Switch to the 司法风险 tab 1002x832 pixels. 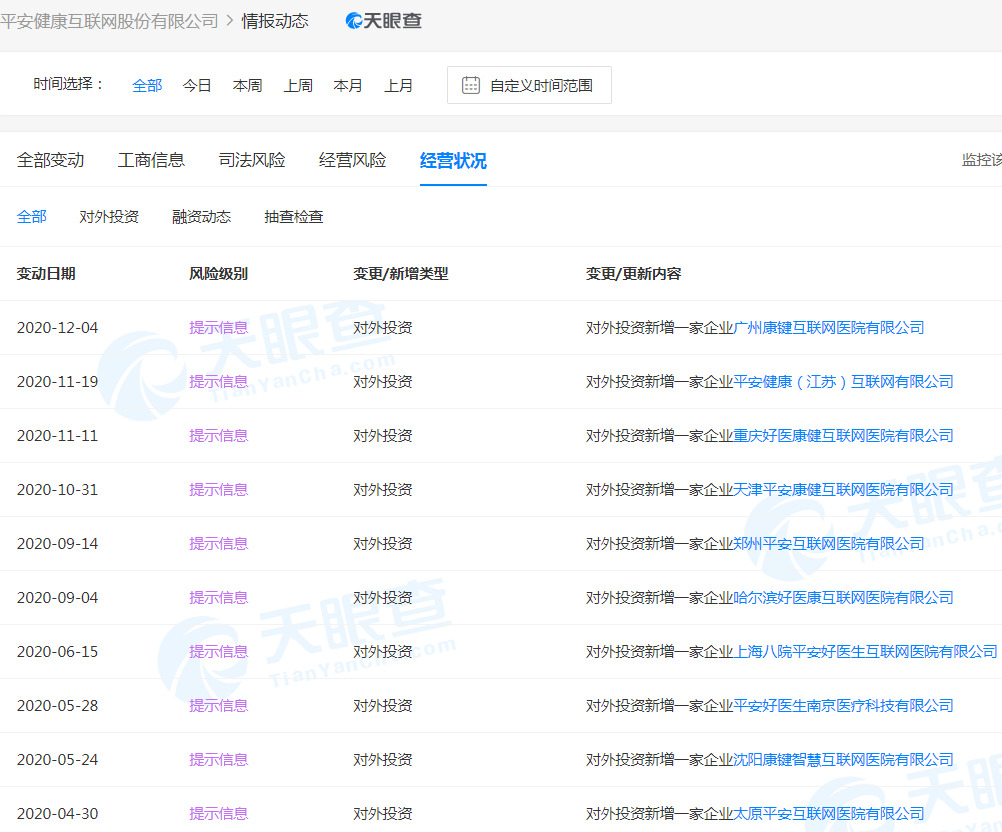[252, 160]
